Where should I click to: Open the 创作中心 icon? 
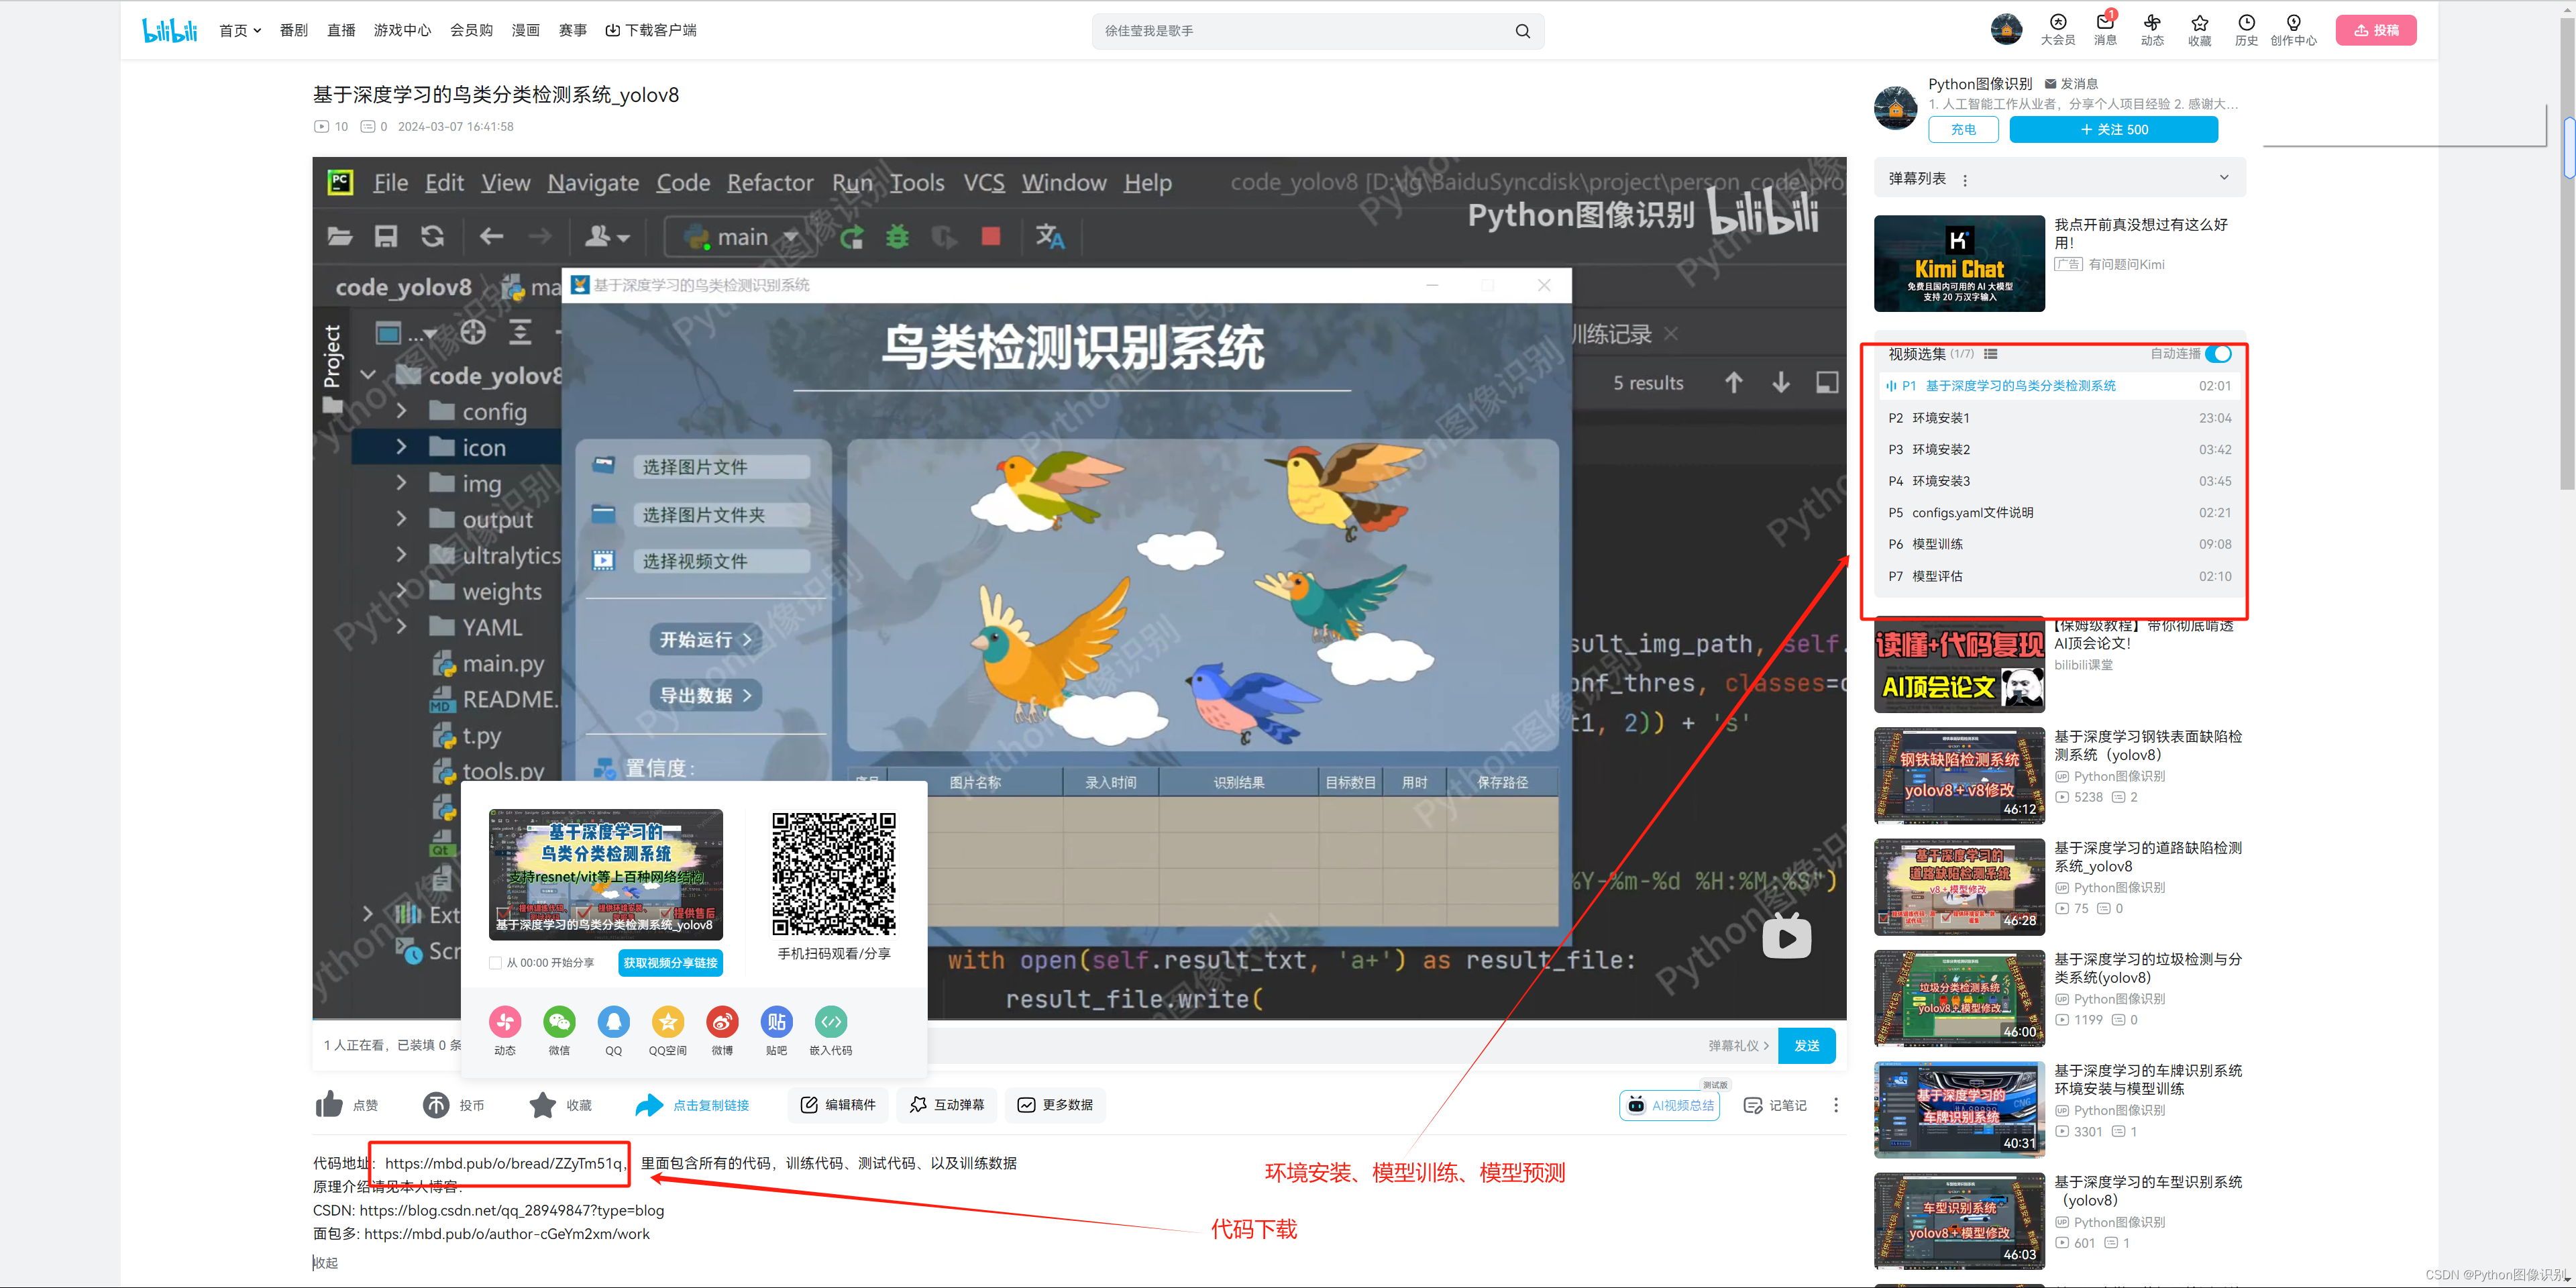2293,29
